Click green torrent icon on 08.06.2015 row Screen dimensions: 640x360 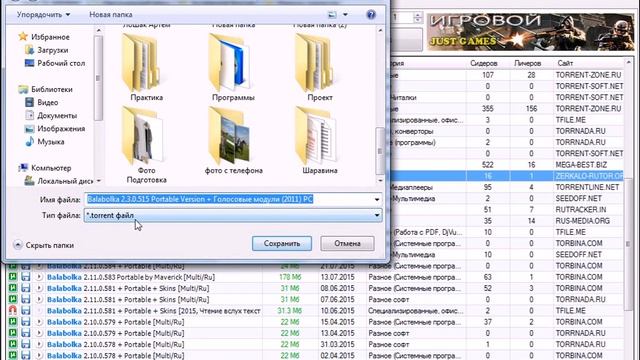(13, 288)
